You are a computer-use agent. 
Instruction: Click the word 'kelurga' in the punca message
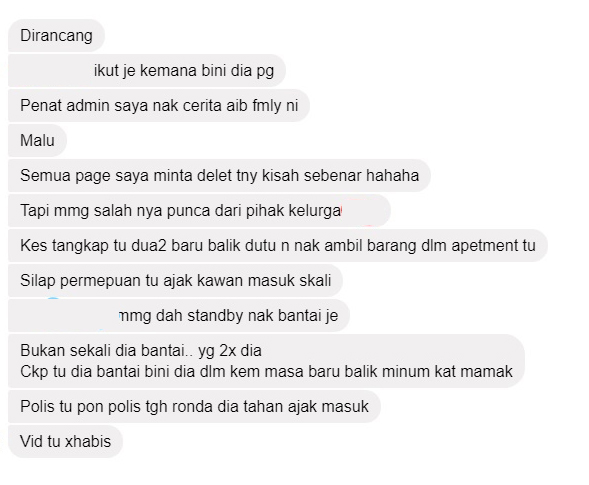tap(314, 211)
